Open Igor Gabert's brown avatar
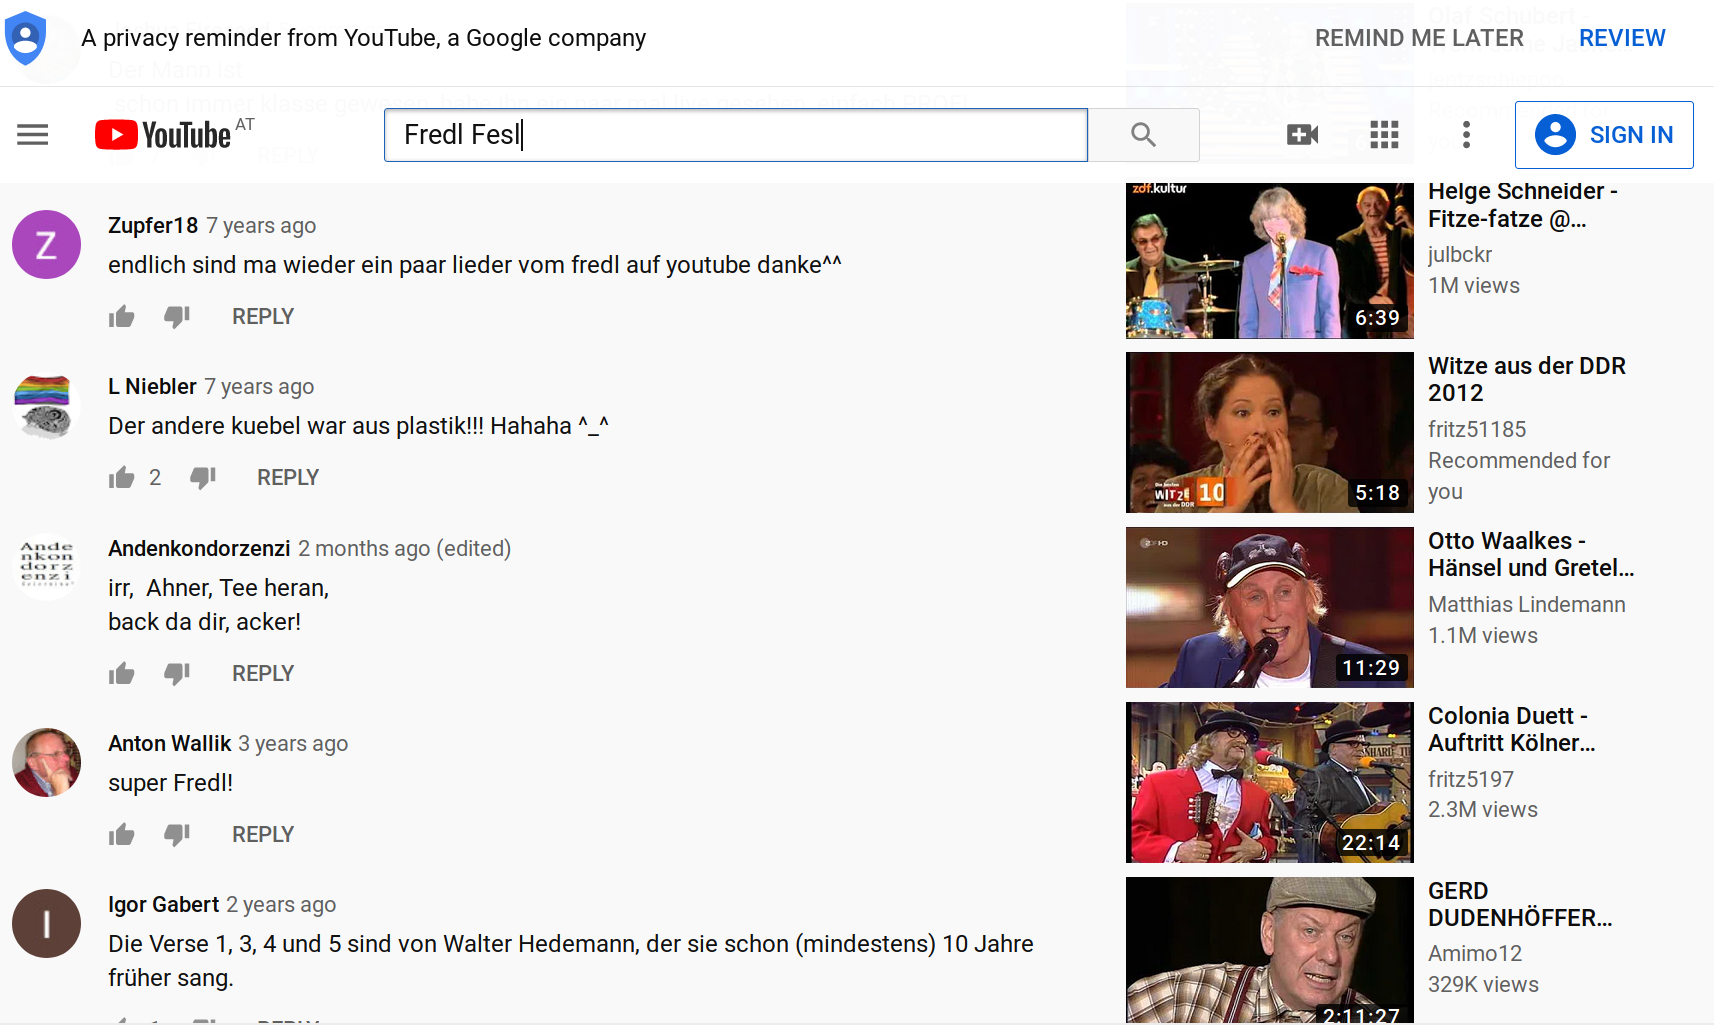Viewport: 1714px width, 1025px height. click(x=46, y=923)
